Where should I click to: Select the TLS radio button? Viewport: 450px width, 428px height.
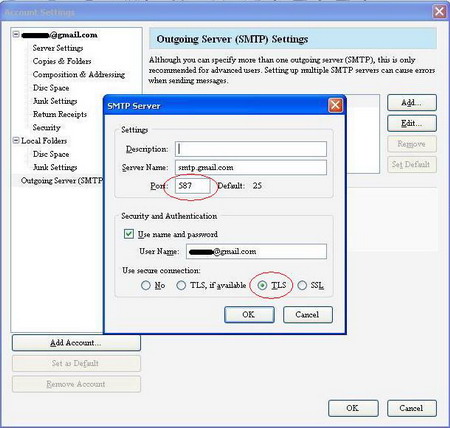[x=263, y=285]
